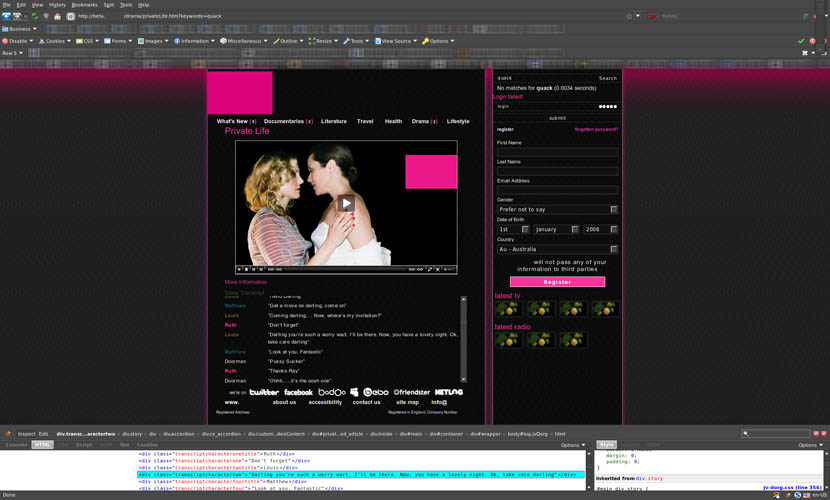Open the Images toolbar dropdown
The width and height of the screenshot is (830, 500).
[x=153, y=41]
